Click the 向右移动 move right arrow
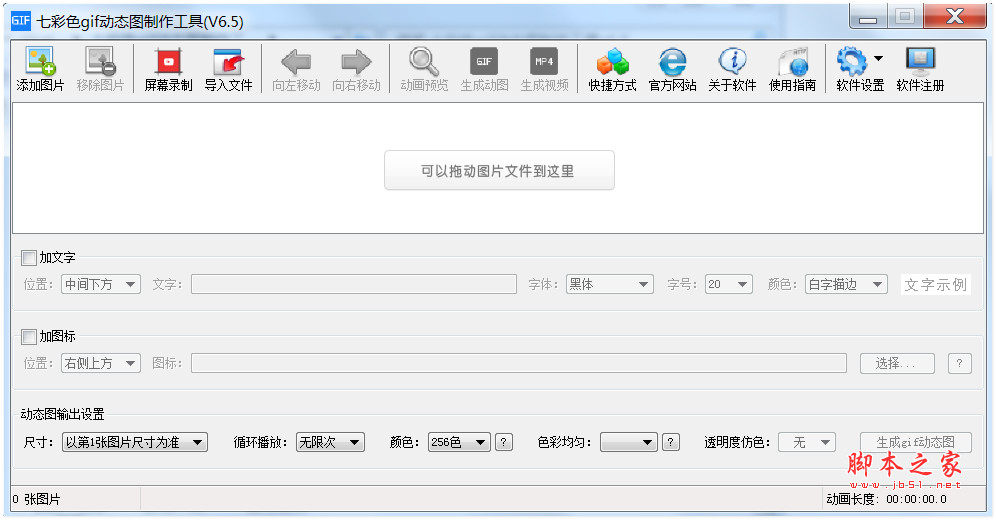This screenshot has width=996, height=520. [x=356, y=62]
